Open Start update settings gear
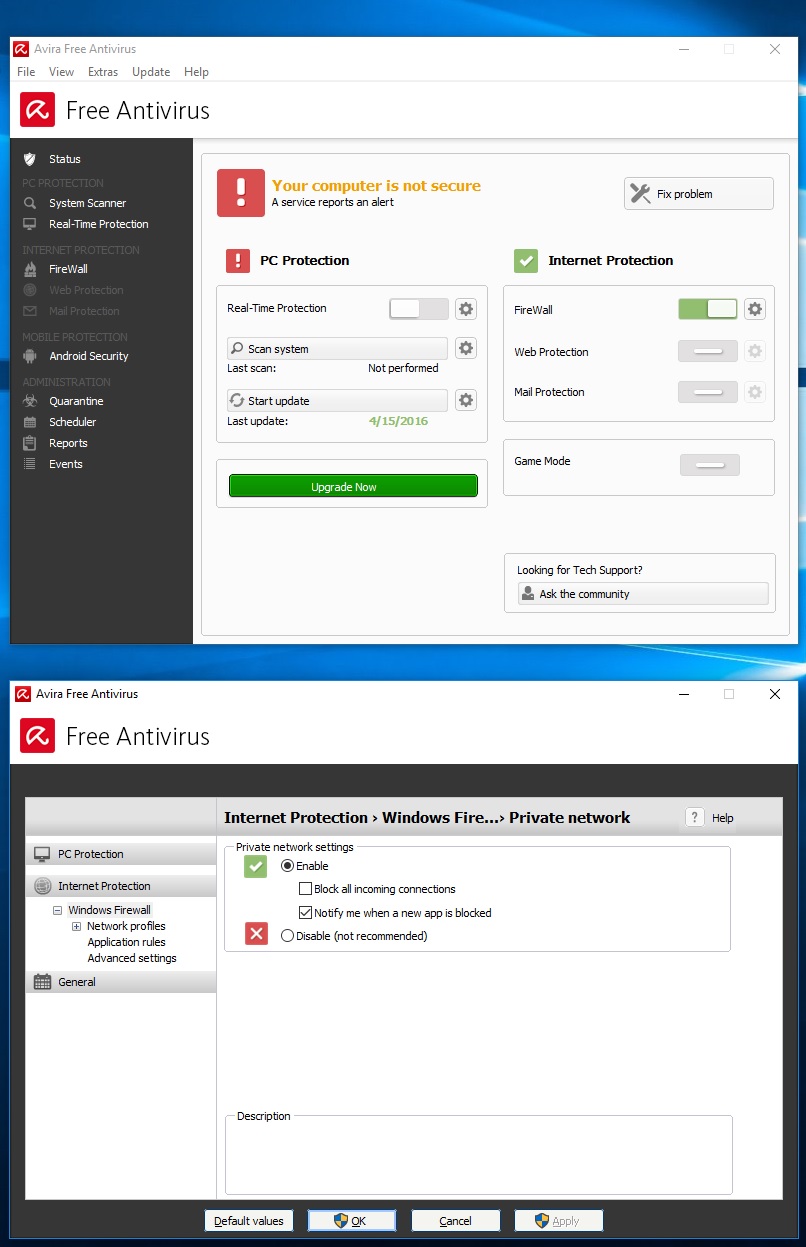This screenshot has height=1247, width=806. tap(466, 400)
